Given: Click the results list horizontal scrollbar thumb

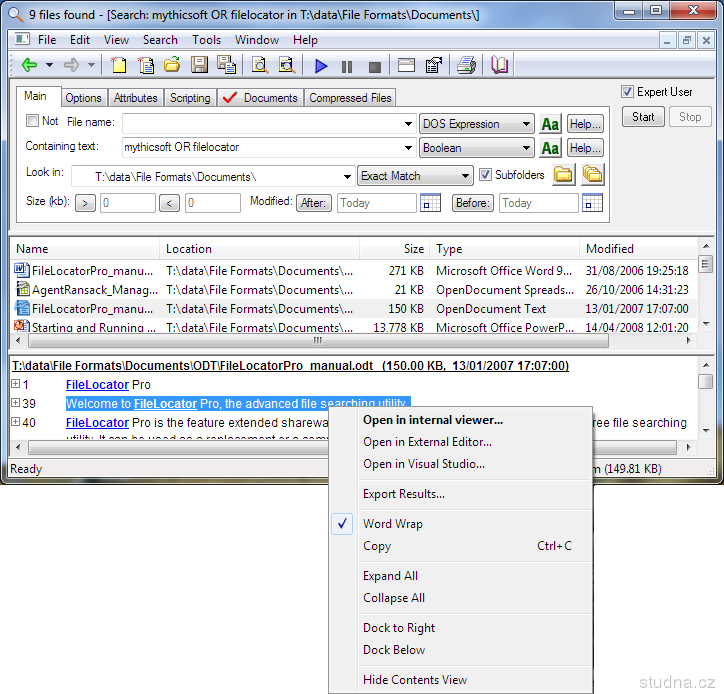Looking at the screenshot, I should [x=318, y=341].
